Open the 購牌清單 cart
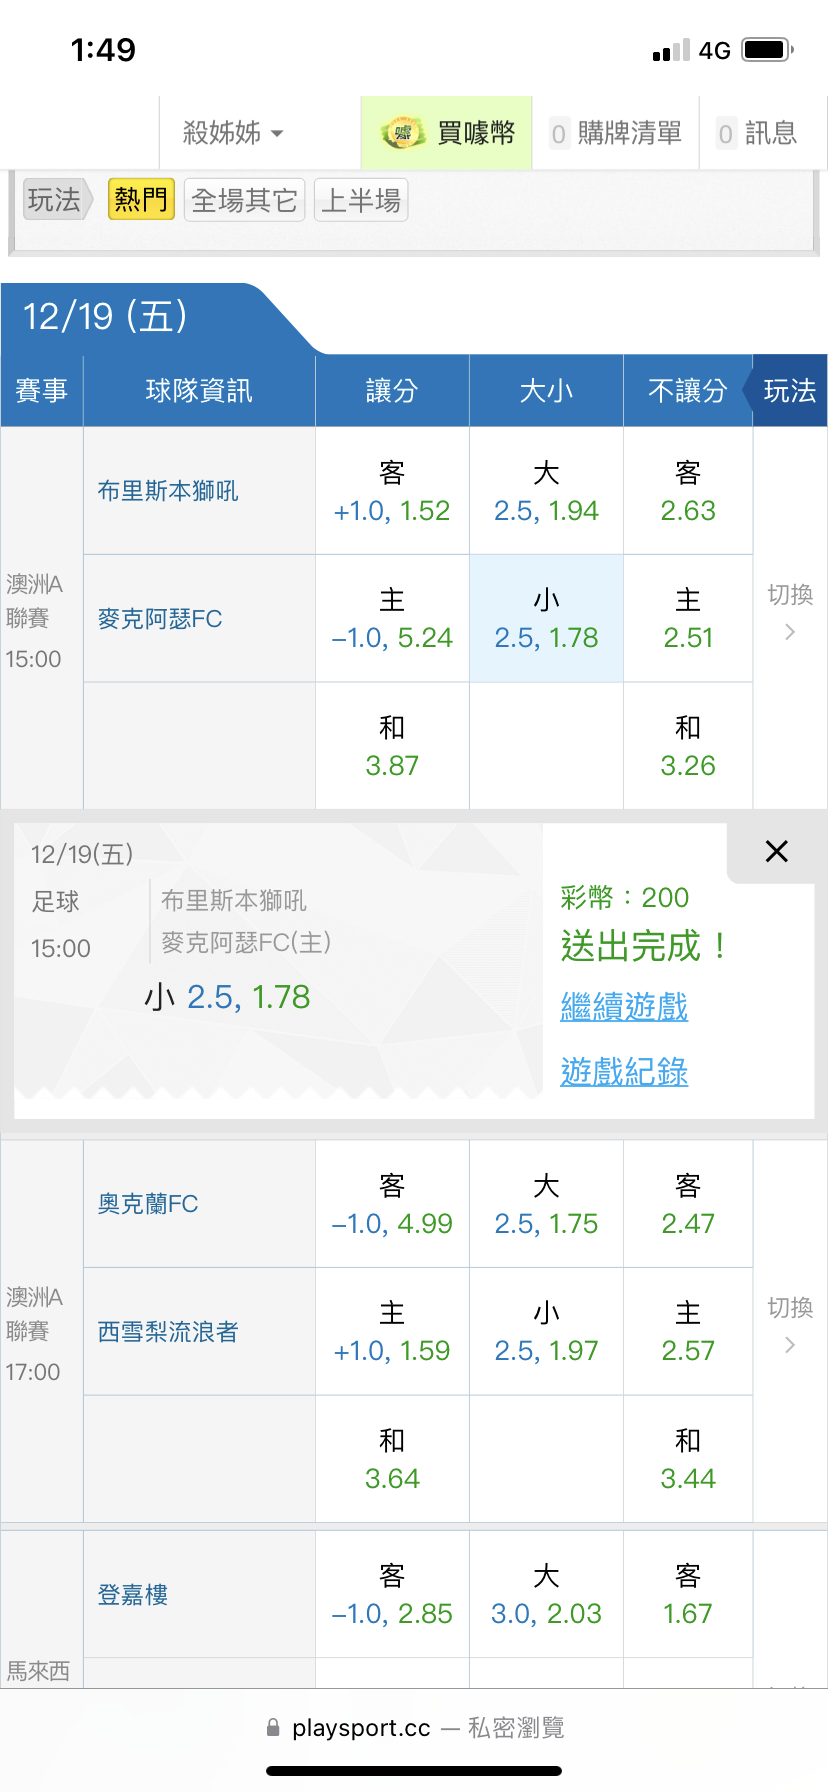828x1792 pixels. point(616,133)
